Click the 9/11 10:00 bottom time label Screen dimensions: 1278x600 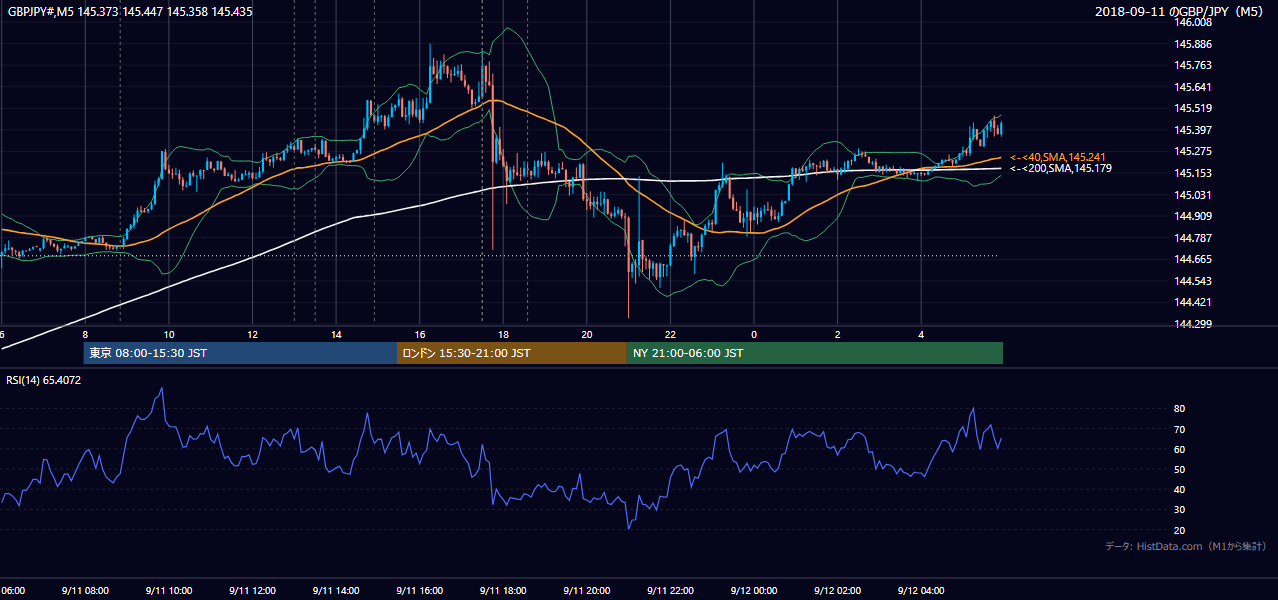(x=169, y=591)
